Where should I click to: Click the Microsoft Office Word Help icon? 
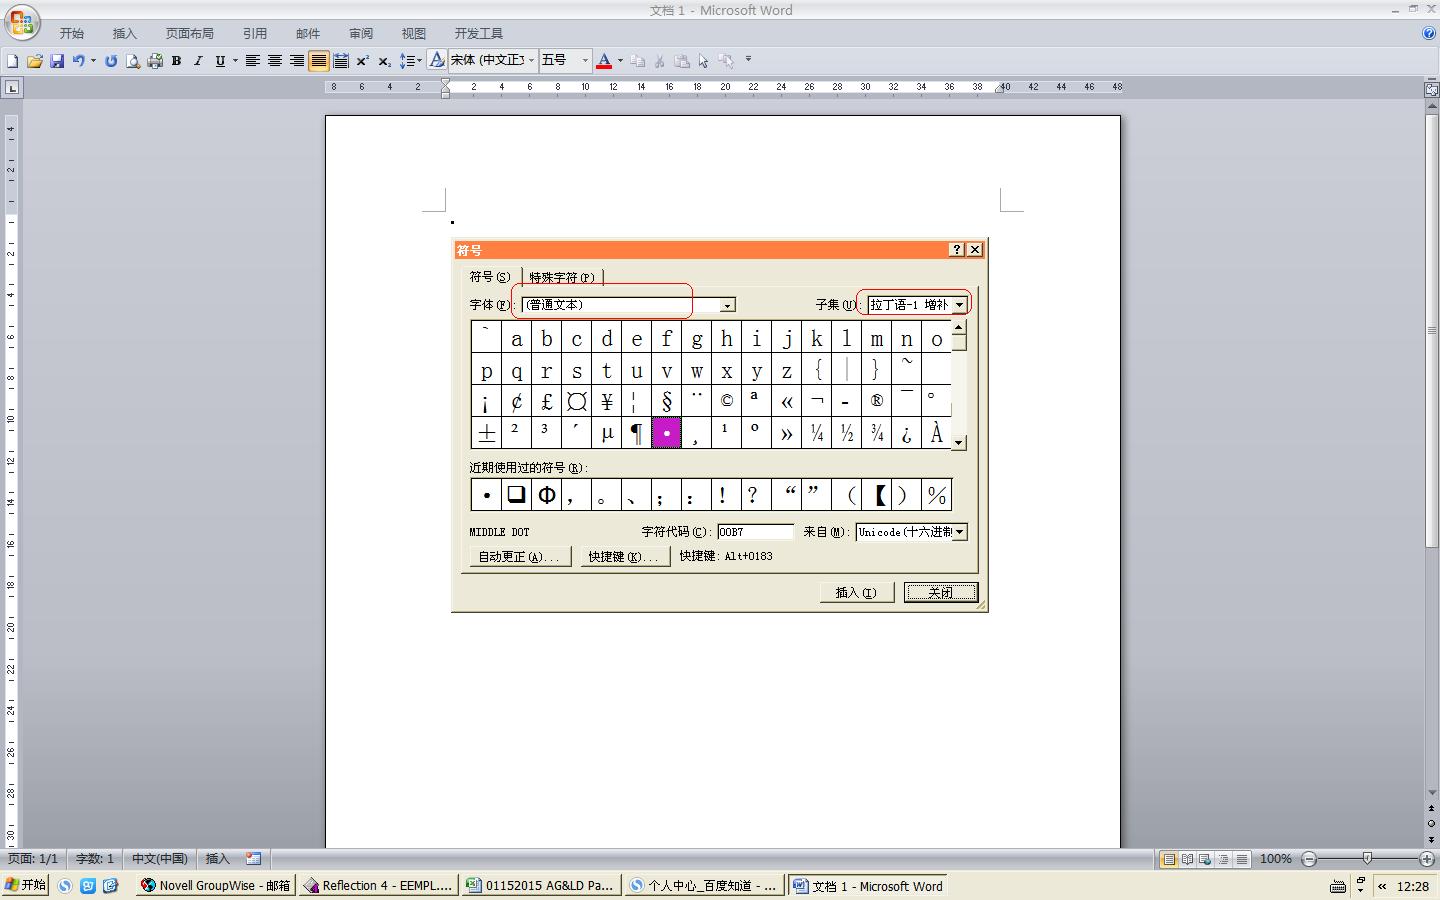[1428, 33]
